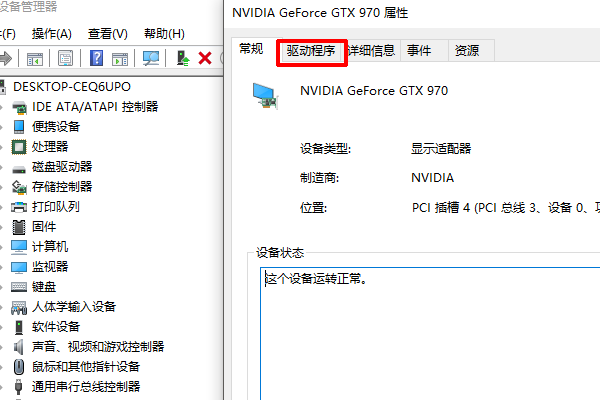Viewport: 600px width, 400px height.
Task: Select the 通用串行总线控制器 category
Action: coord(86,387)
